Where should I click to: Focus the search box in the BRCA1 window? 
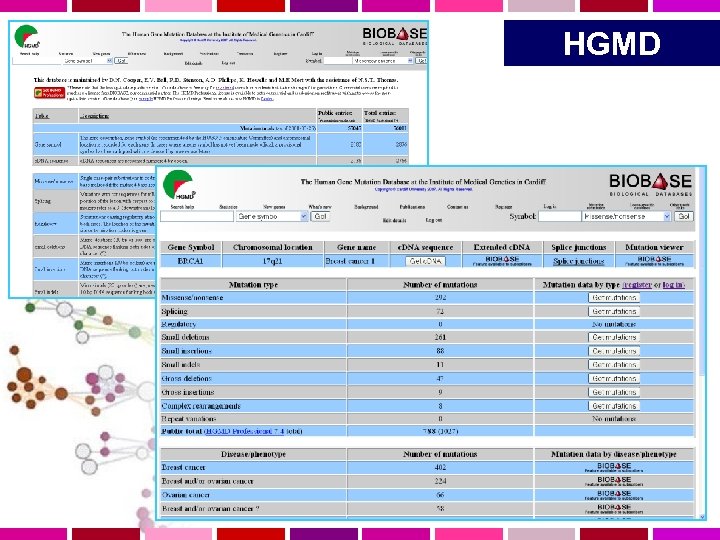(x=197, y=216)
